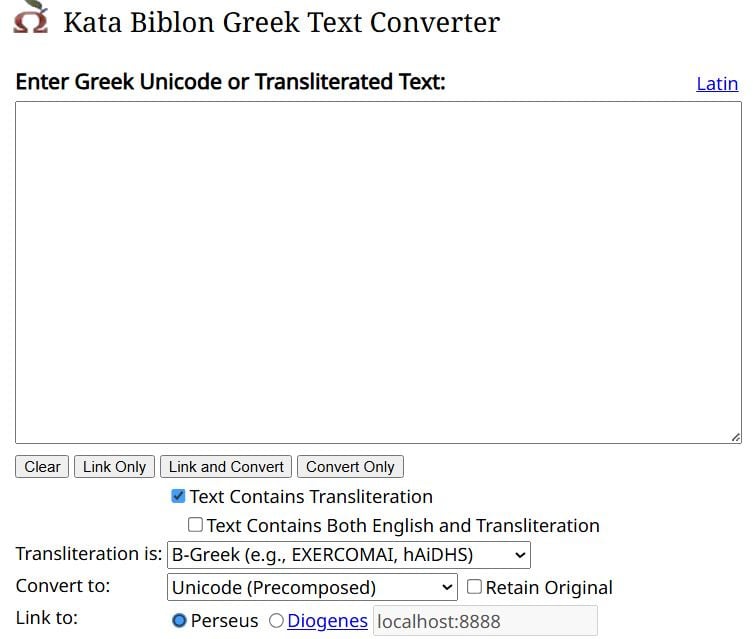
Task: Choose the Diogenes radio option
Action: 276,621
